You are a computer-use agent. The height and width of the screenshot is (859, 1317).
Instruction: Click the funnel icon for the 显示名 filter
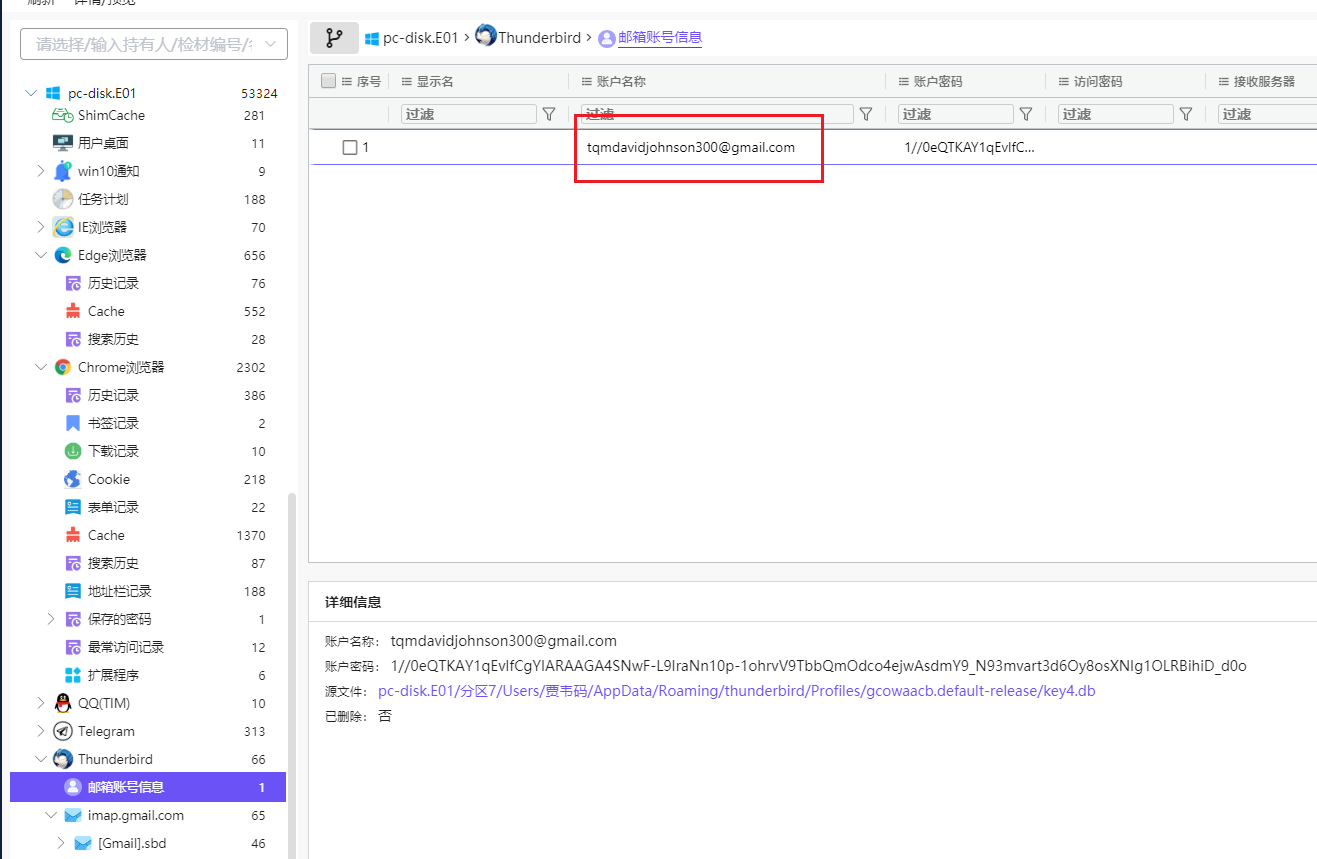click(549, 114)
